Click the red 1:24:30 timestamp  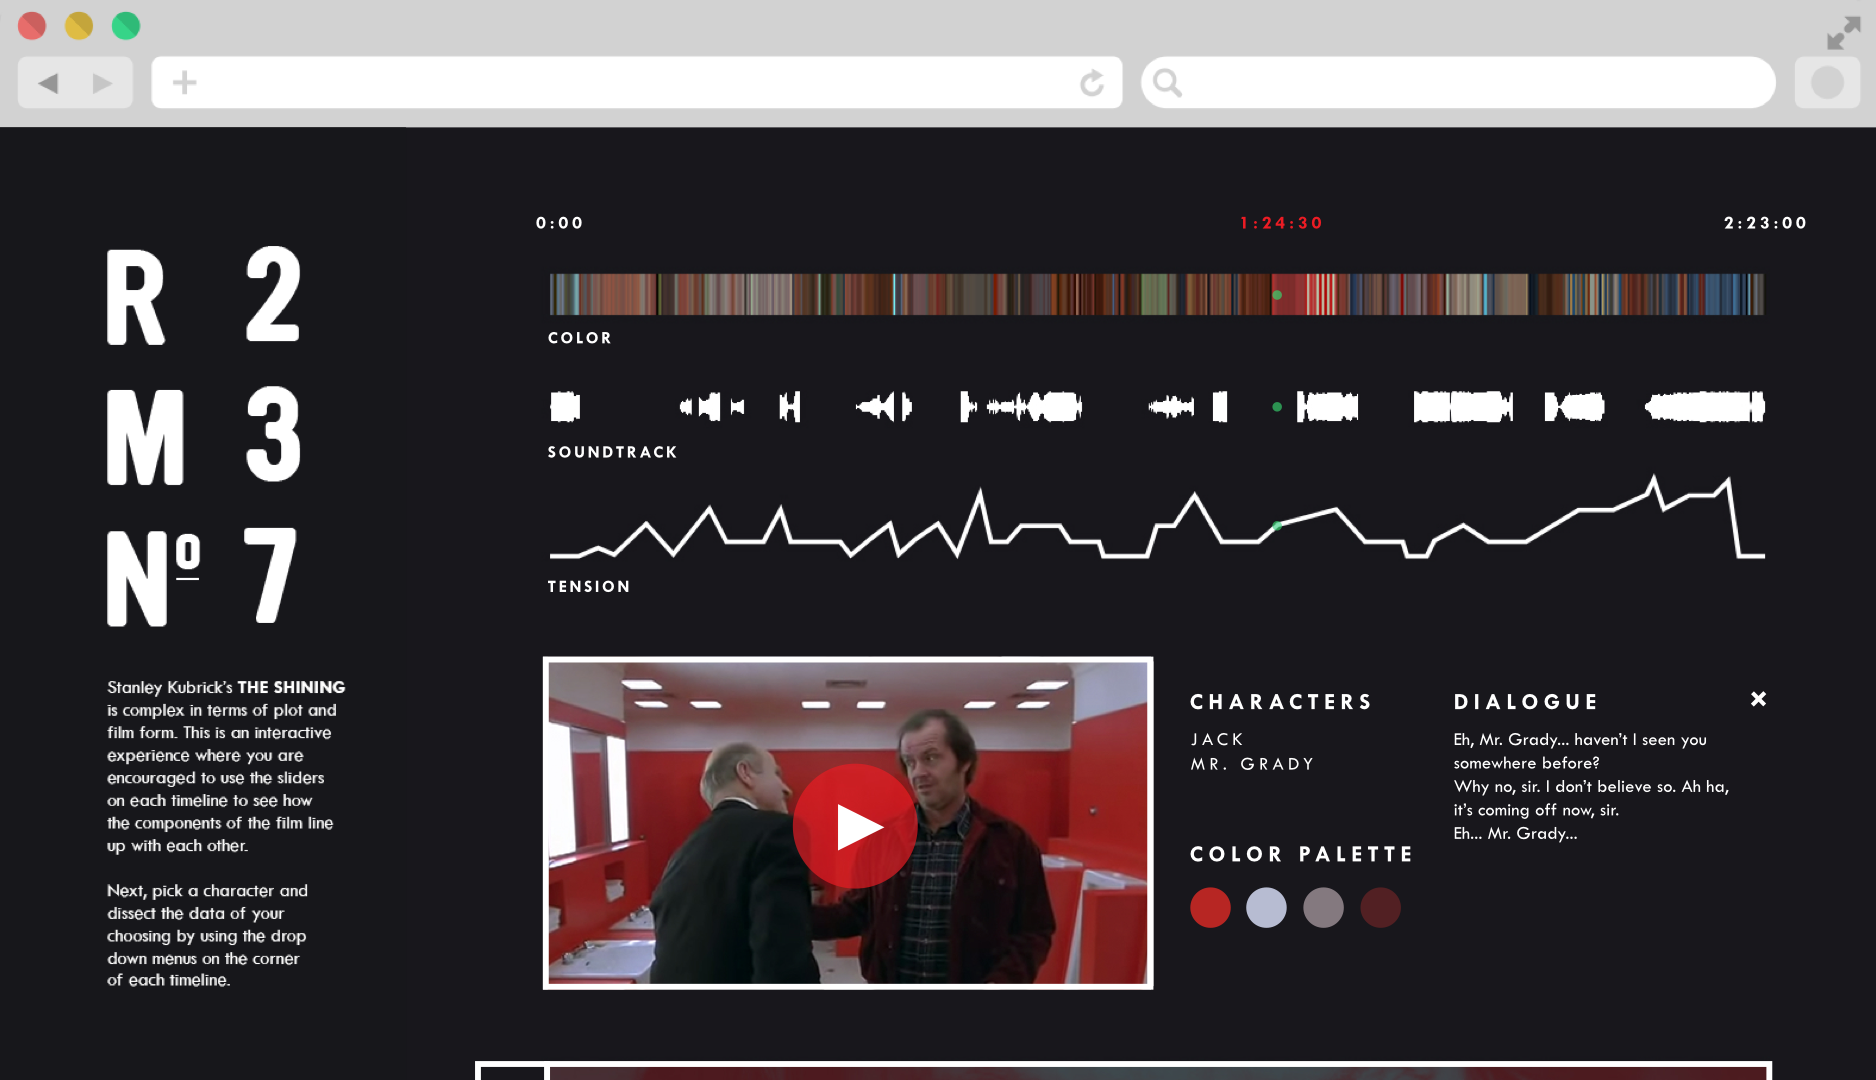(x=1281, y=223)
